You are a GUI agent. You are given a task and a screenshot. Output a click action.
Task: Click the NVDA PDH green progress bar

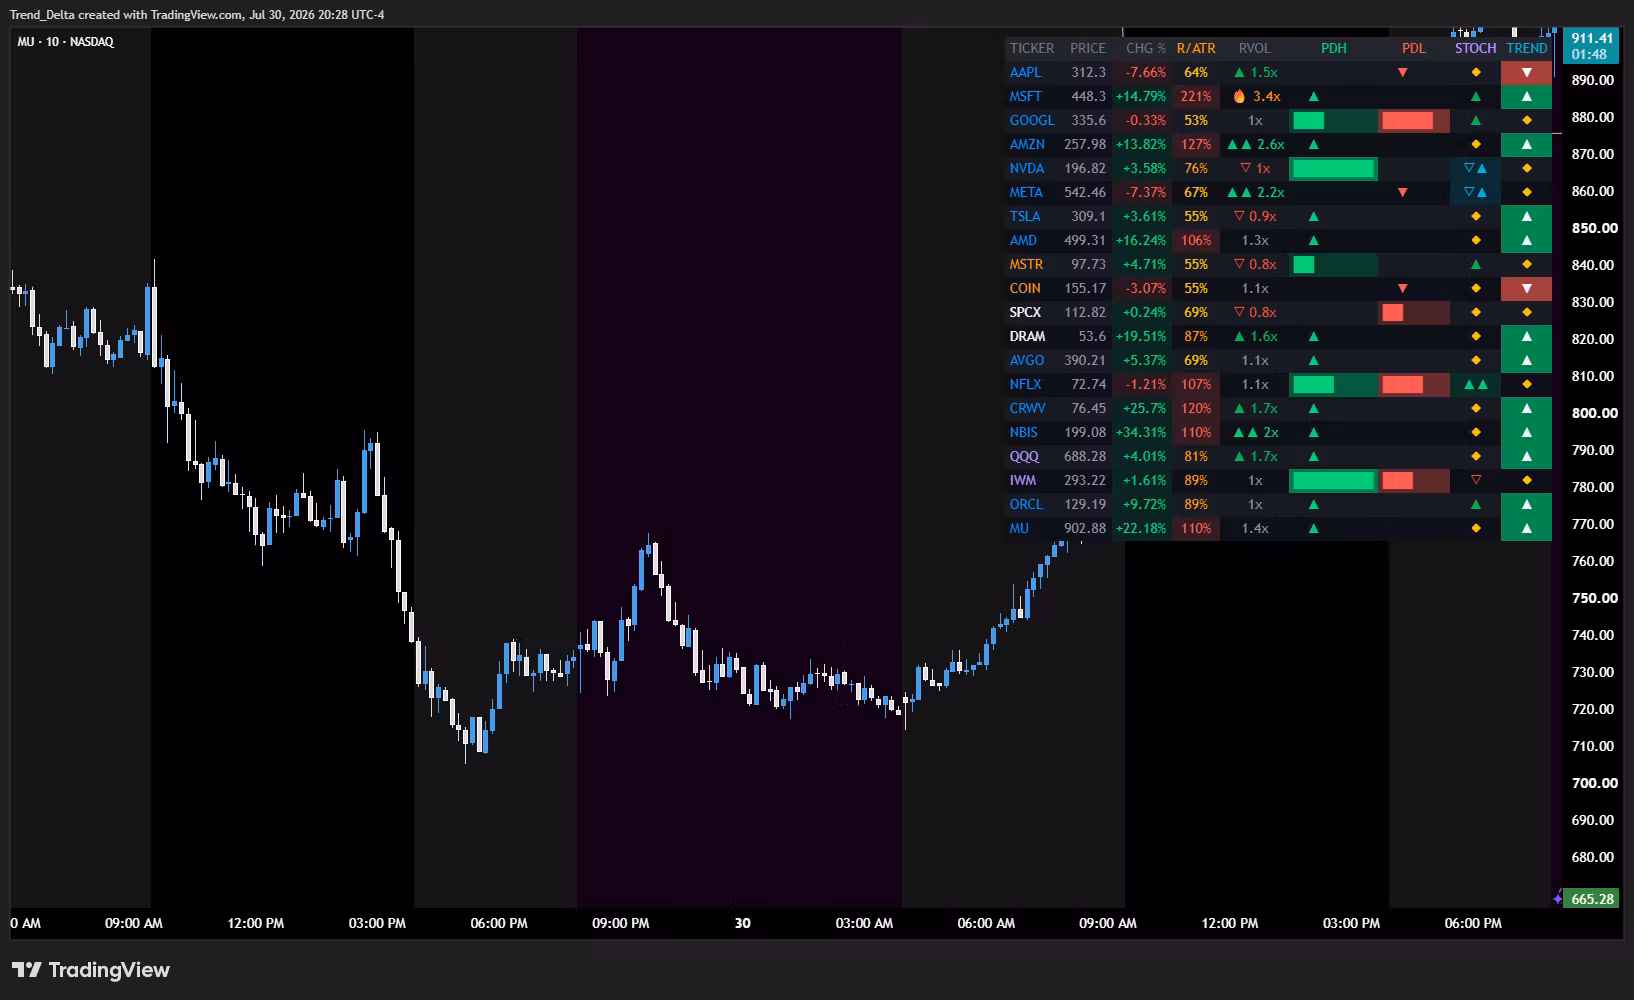(x=1333, y=168)
